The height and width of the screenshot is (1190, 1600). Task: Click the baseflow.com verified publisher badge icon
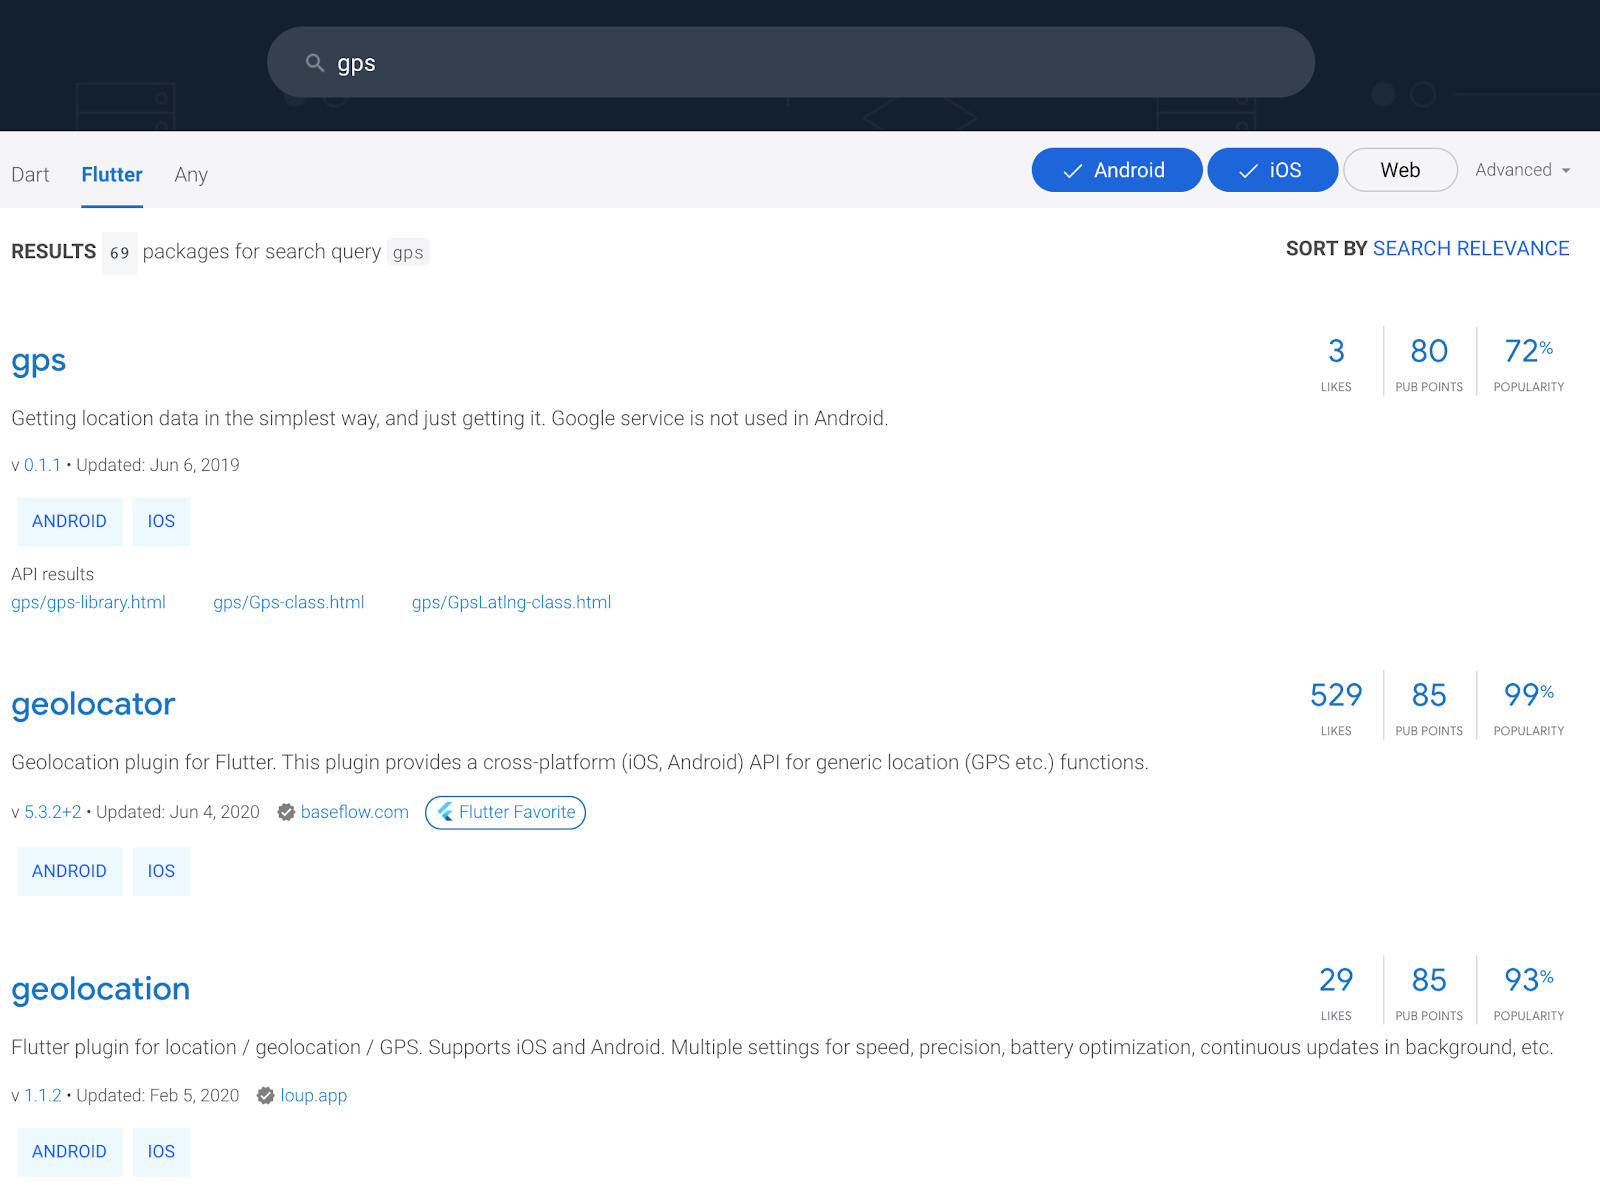click(x=286, y=812)
